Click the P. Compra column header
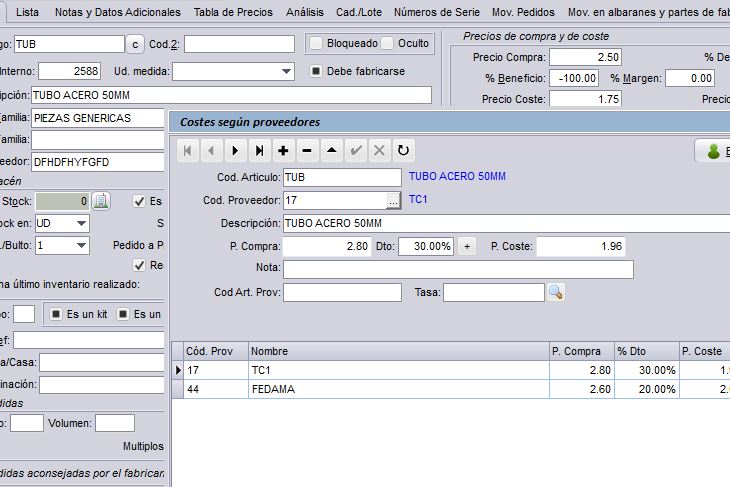 click(581, 351)
